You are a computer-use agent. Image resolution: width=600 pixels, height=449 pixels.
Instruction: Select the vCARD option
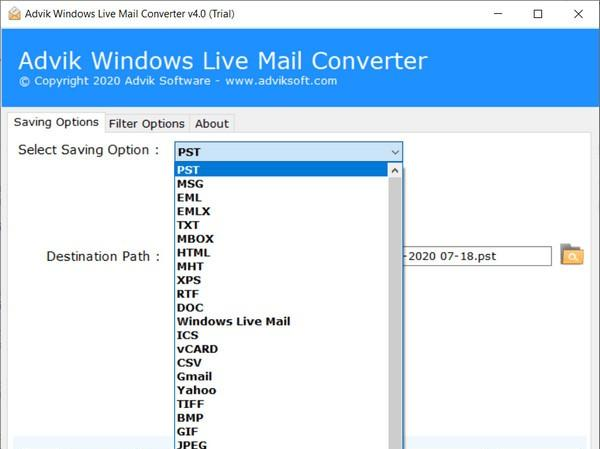click(x=281, y=349)
